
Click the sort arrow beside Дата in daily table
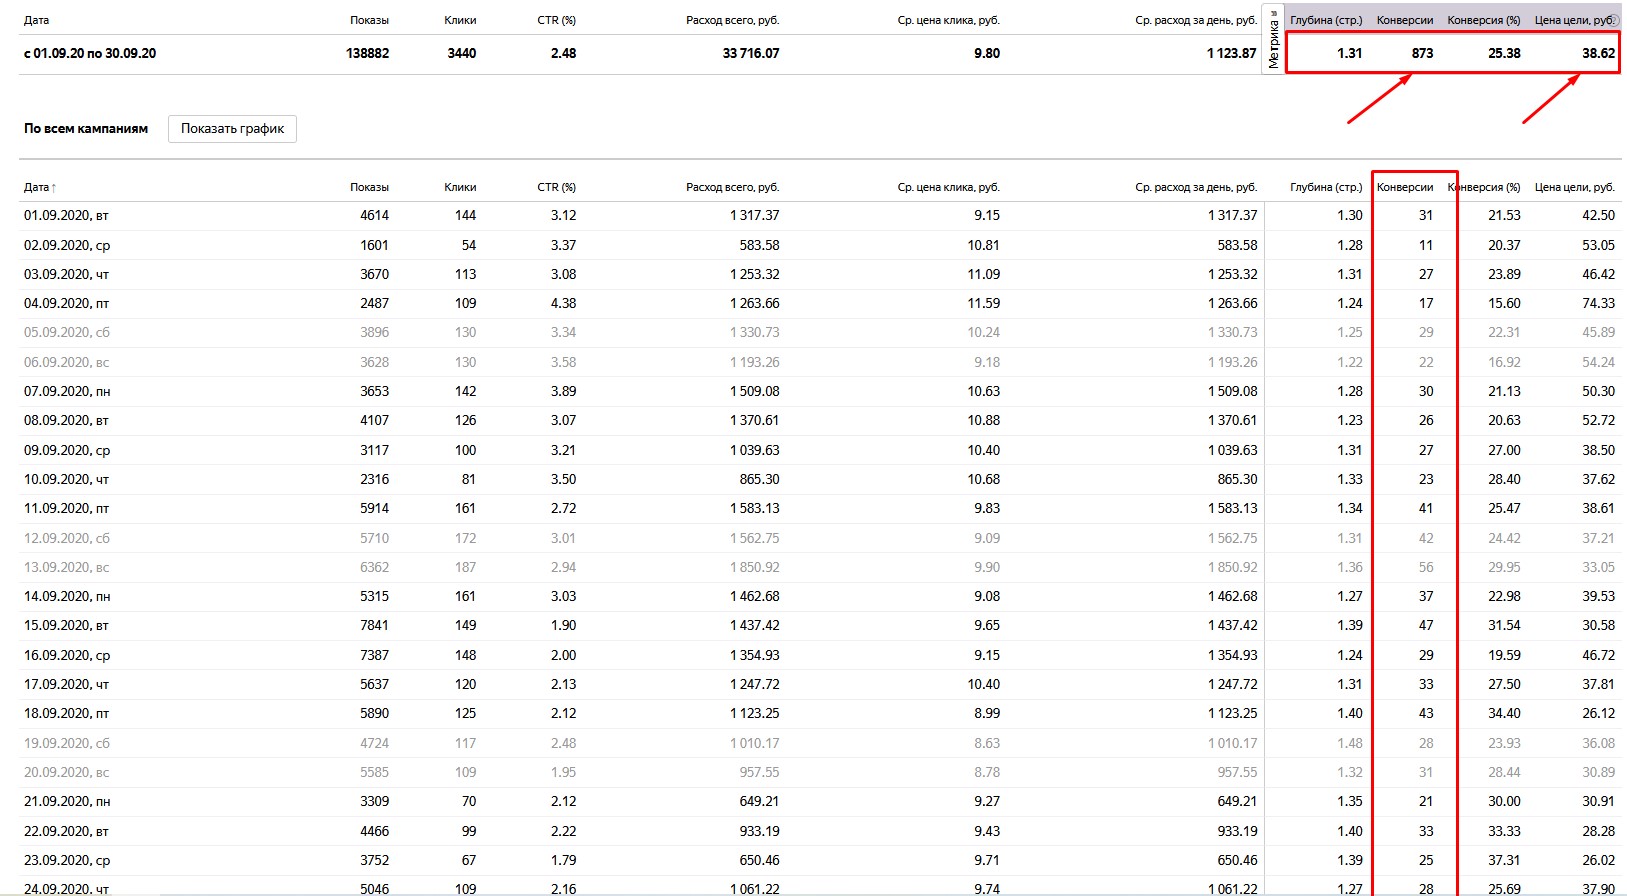[54, 188]
